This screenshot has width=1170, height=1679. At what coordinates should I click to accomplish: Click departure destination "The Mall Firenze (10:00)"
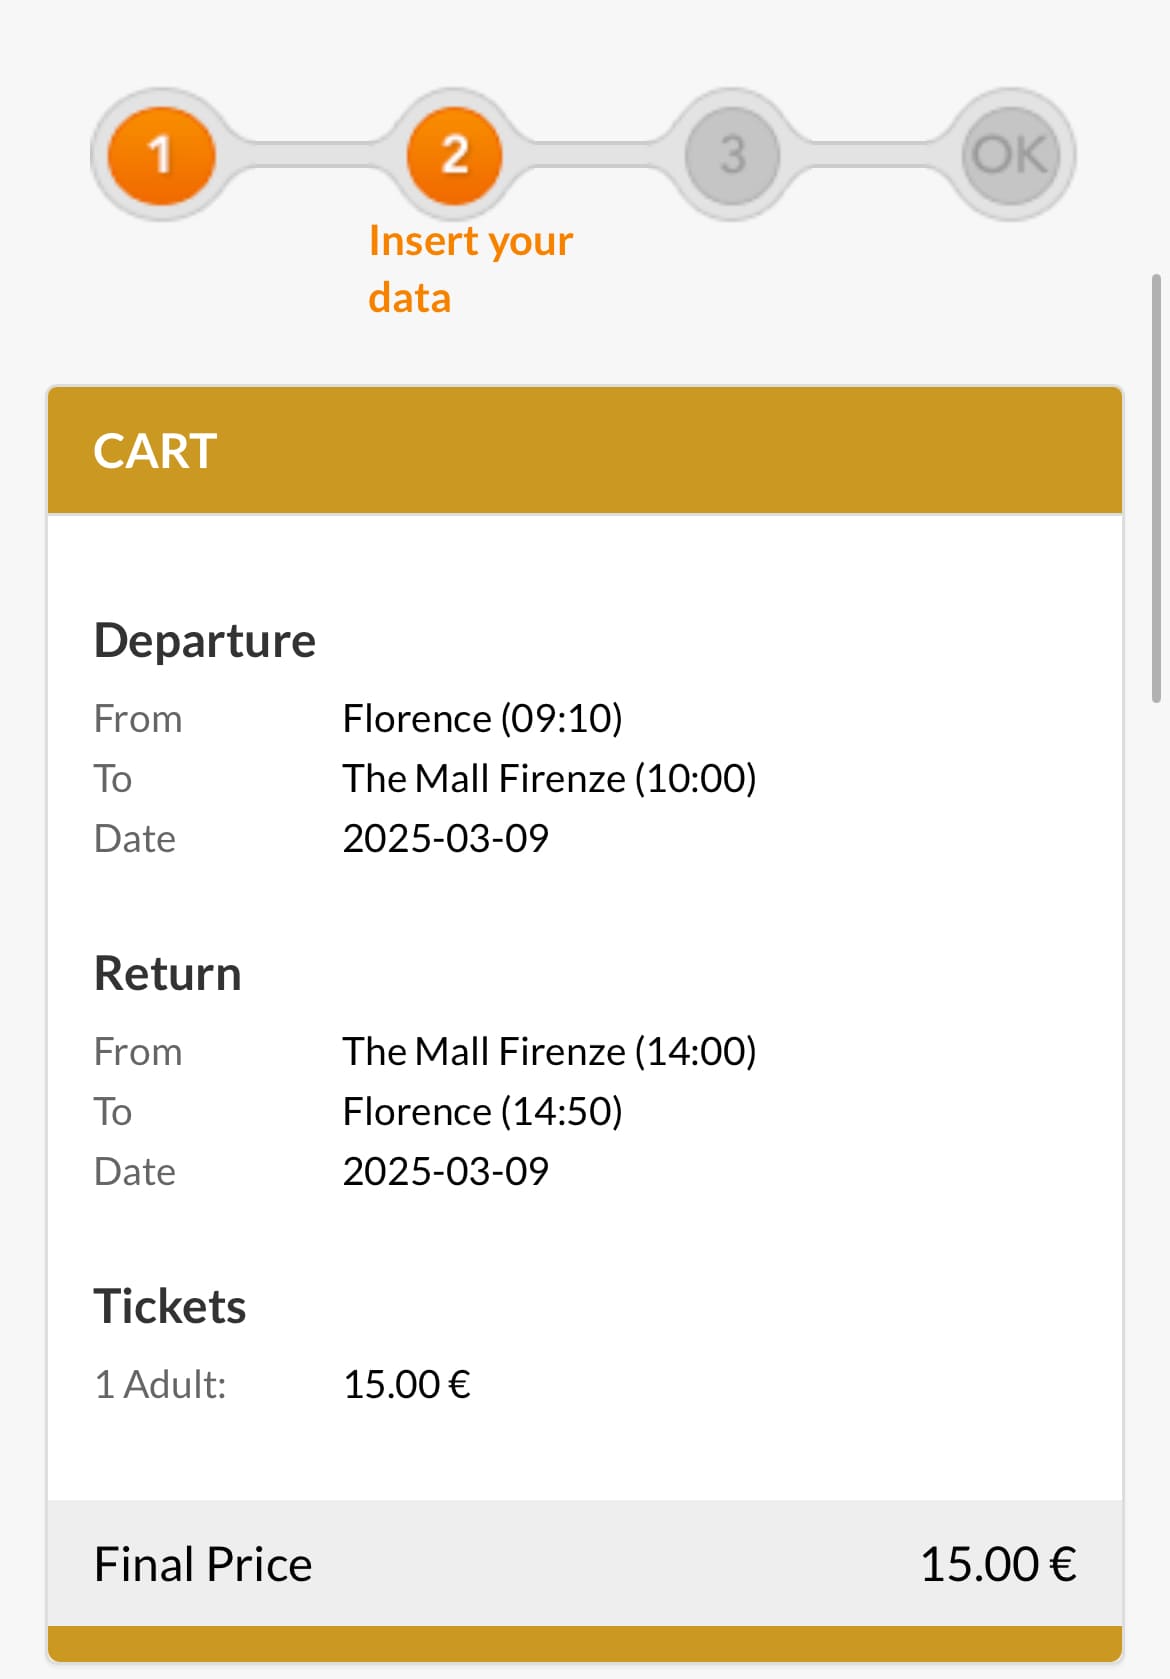point(549,778)
